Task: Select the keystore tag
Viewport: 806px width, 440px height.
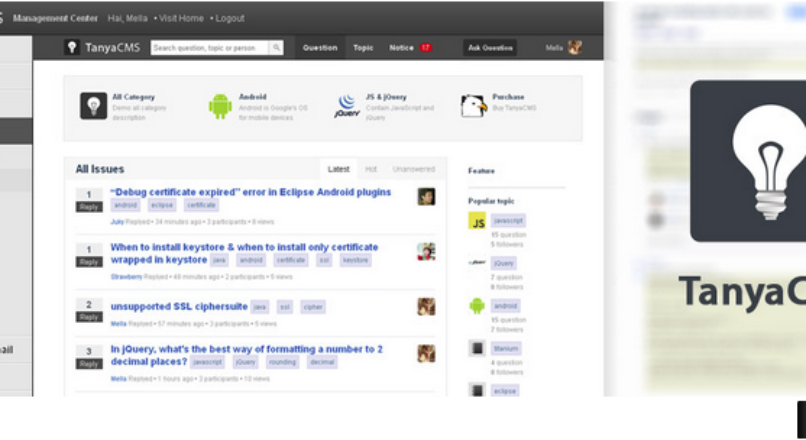Action: 355,260
